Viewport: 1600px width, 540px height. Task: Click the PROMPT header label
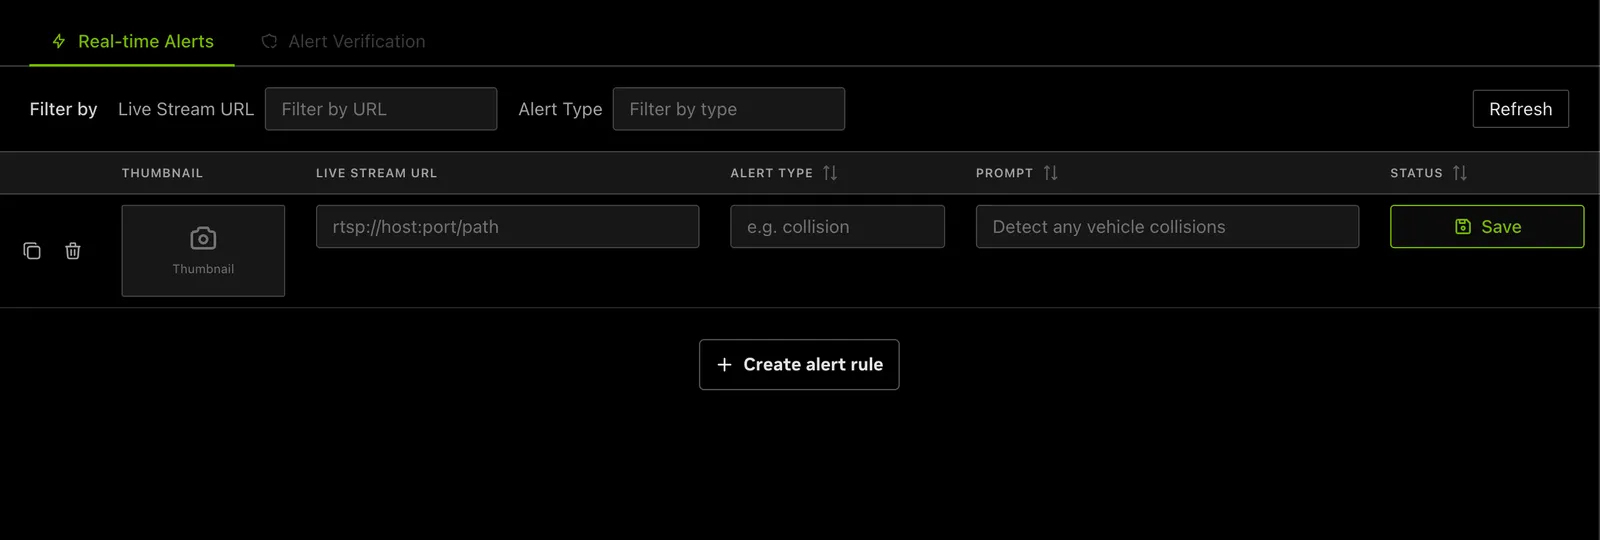(x=1005, y=173)
